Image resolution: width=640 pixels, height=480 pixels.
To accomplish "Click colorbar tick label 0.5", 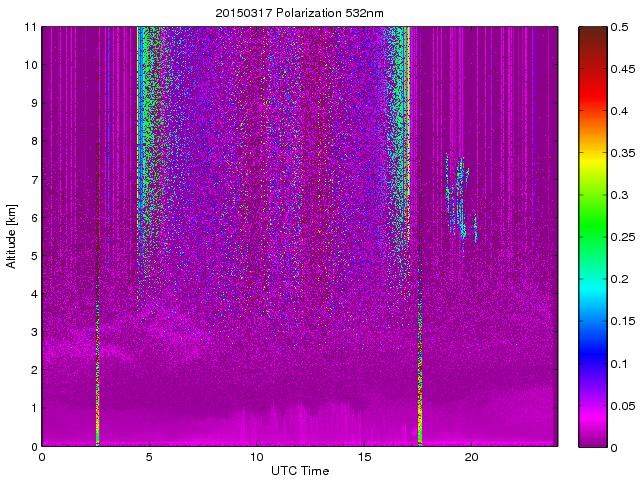I will point(619,27).
